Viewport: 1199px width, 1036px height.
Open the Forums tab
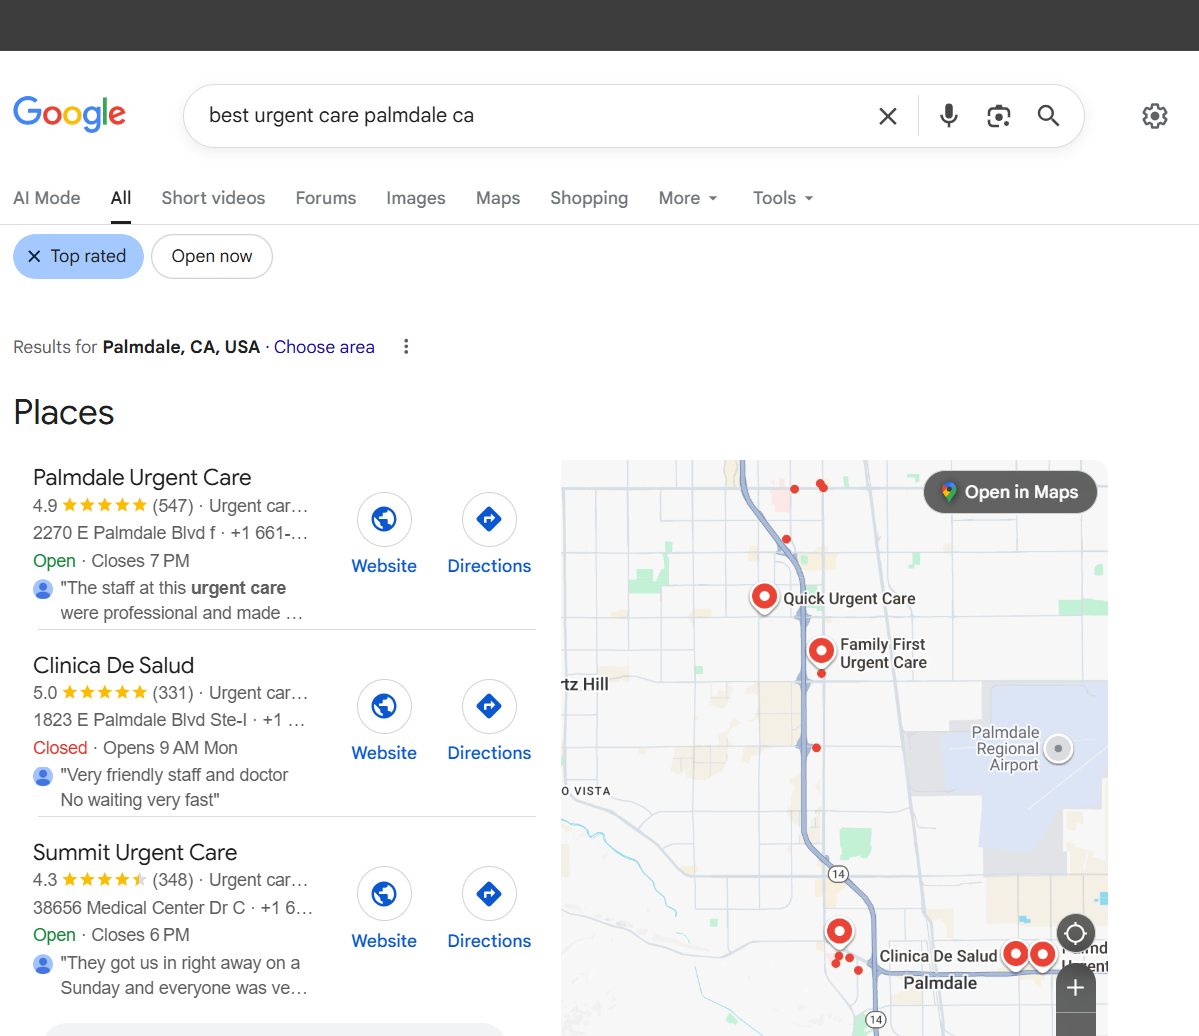click(326, 198)
